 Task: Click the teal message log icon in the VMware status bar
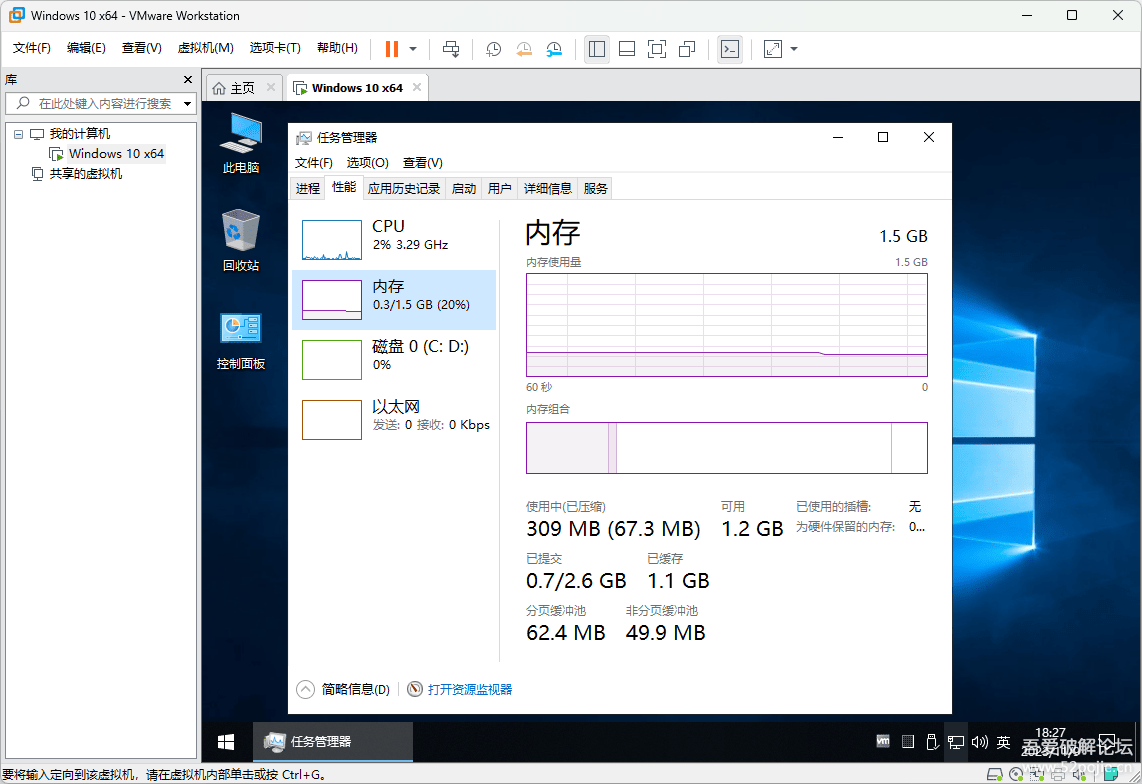[x=1110, y=774]
